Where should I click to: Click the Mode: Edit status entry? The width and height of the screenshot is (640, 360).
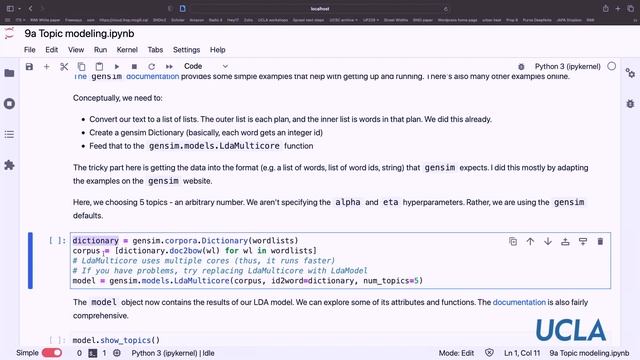click(456, 353)
